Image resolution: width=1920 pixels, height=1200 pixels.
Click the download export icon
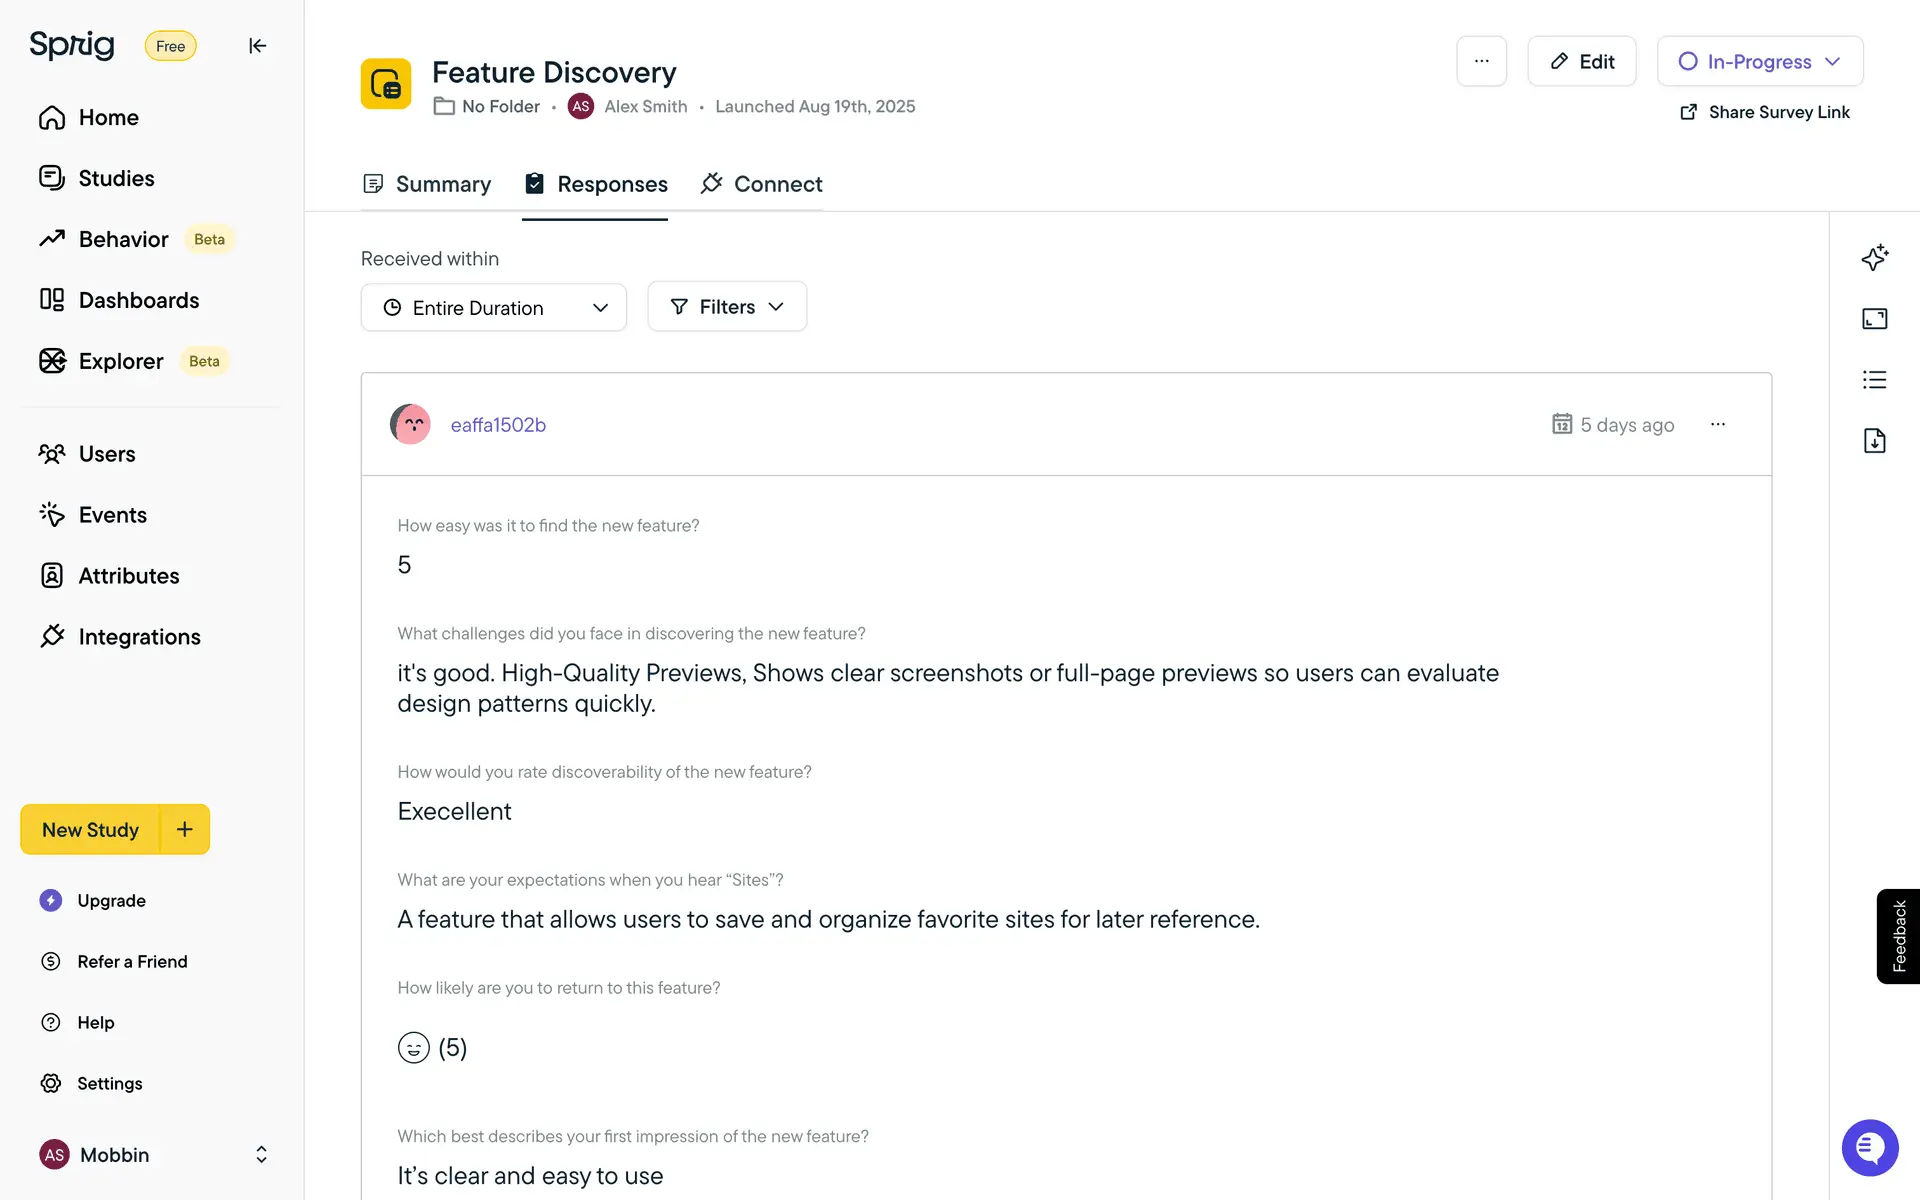pyautogui.click(x=1874, y=441)
